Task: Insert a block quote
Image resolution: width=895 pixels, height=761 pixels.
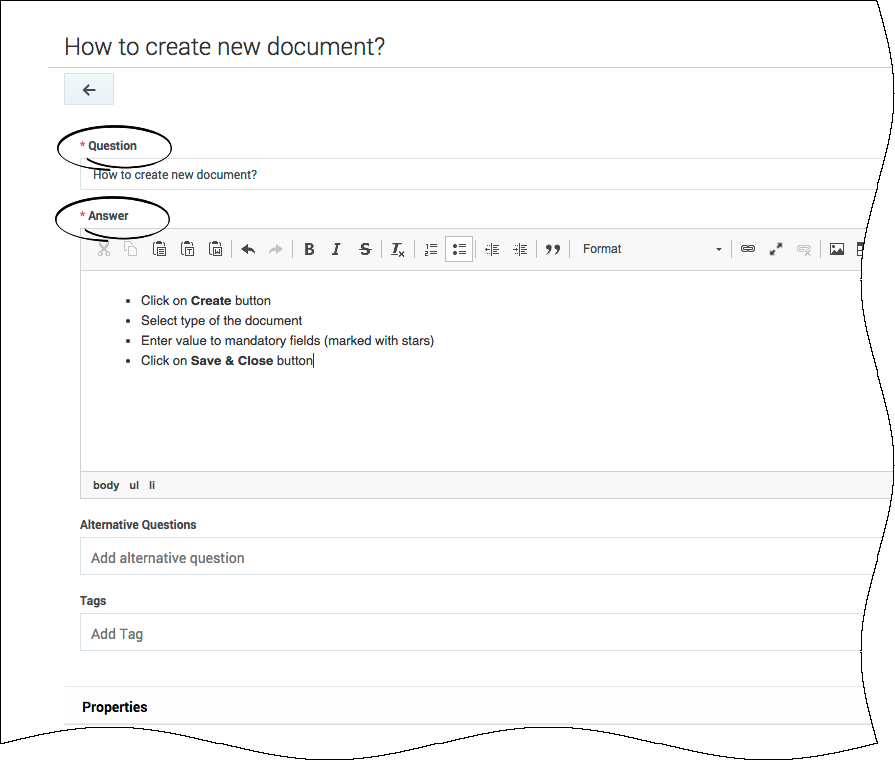Action: point(553,249)
